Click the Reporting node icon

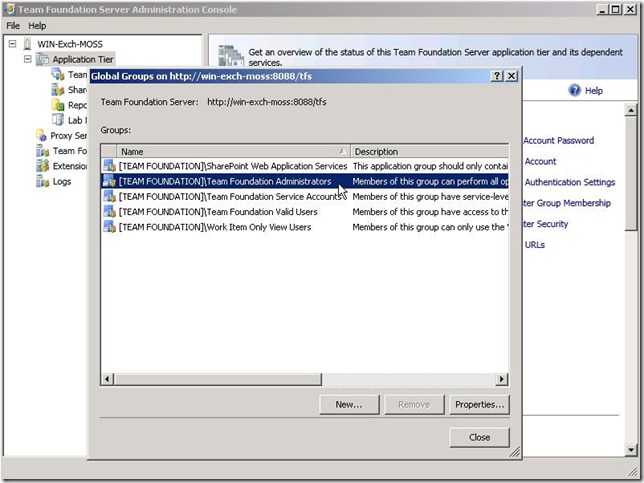(58, 105)
